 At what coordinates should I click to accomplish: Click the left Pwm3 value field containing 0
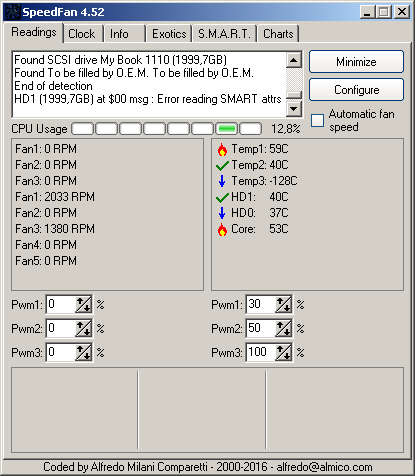coord(61,352)
